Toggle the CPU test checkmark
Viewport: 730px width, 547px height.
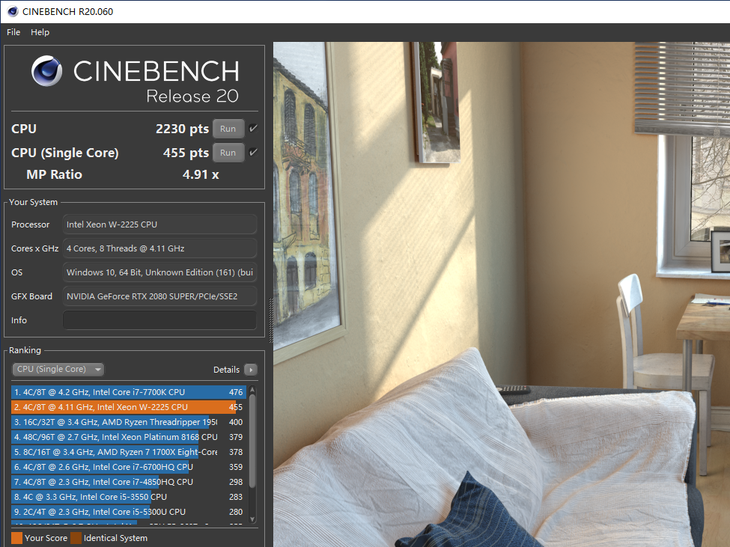(253, 128)
